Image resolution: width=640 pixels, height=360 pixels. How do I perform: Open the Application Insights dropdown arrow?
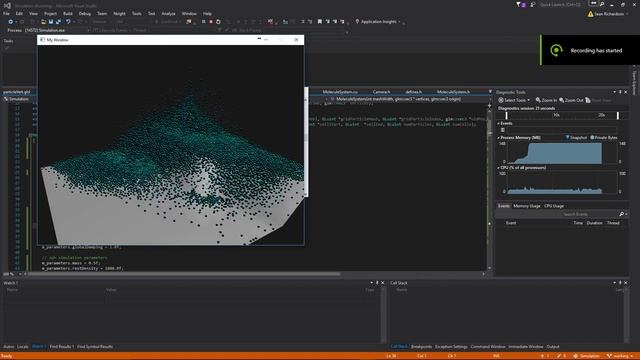(399, 22)
